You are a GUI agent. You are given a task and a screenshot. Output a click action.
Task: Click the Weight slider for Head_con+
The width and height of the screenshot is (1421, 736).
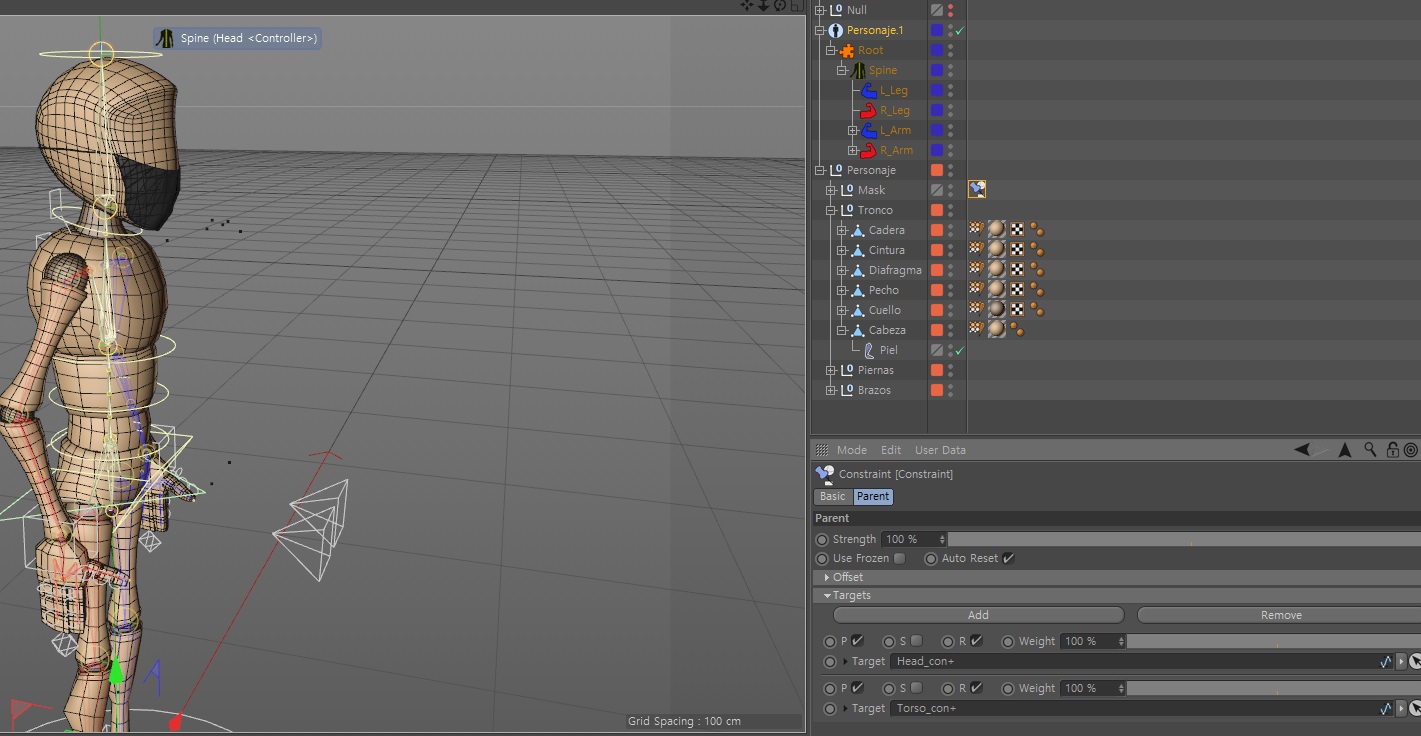pos(1274,641)
